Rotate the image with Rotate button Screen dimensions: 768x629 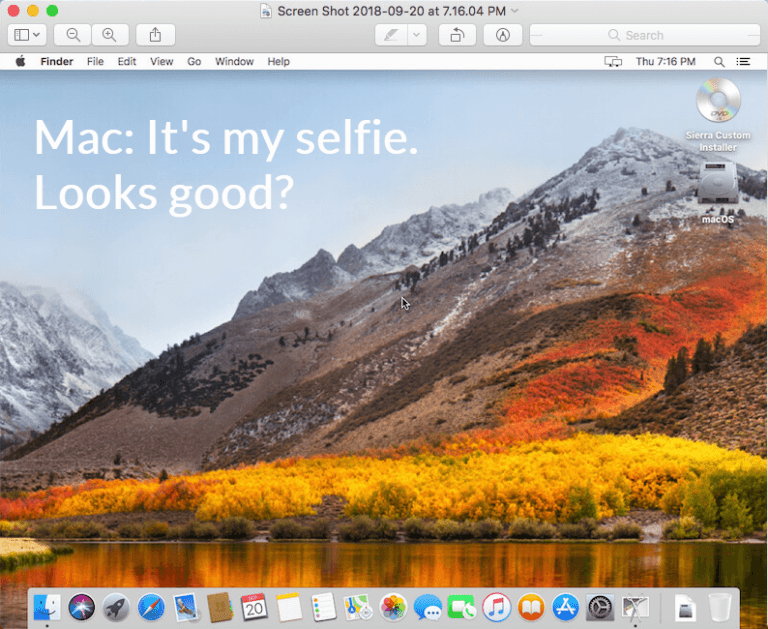[457, 35]
